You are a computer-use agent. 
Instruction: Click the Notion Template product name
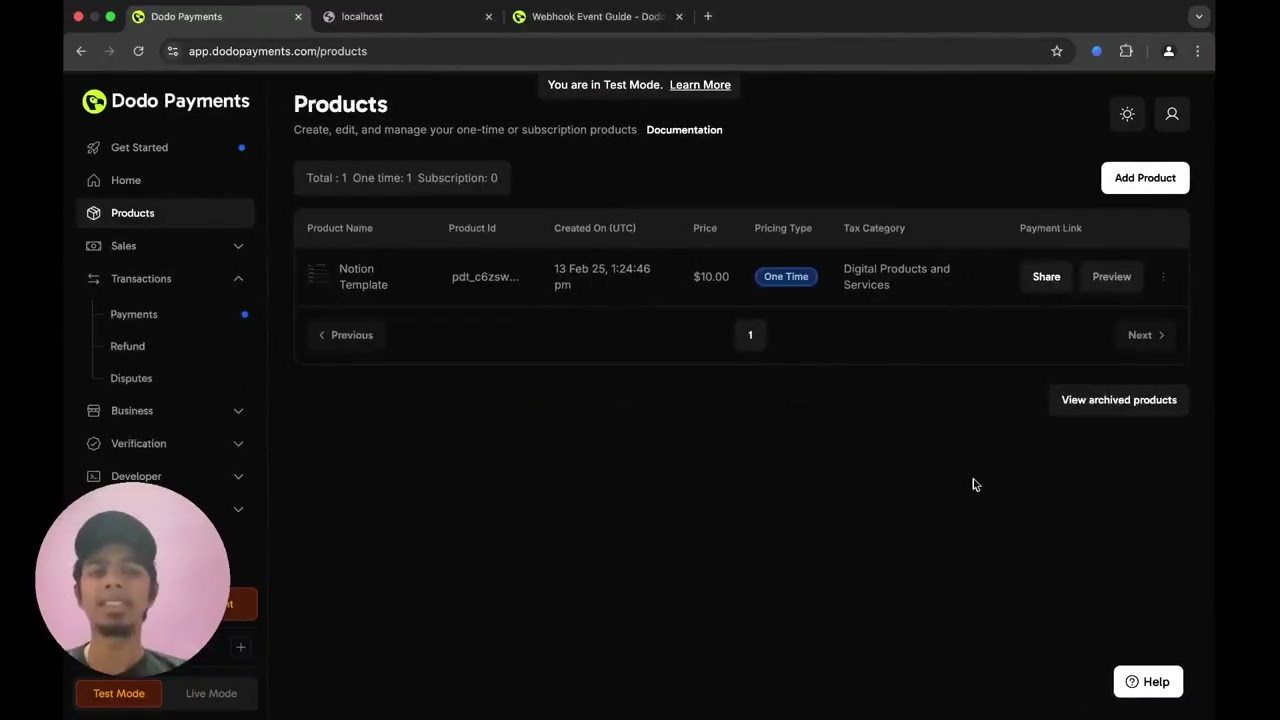[x=363, y=277]
